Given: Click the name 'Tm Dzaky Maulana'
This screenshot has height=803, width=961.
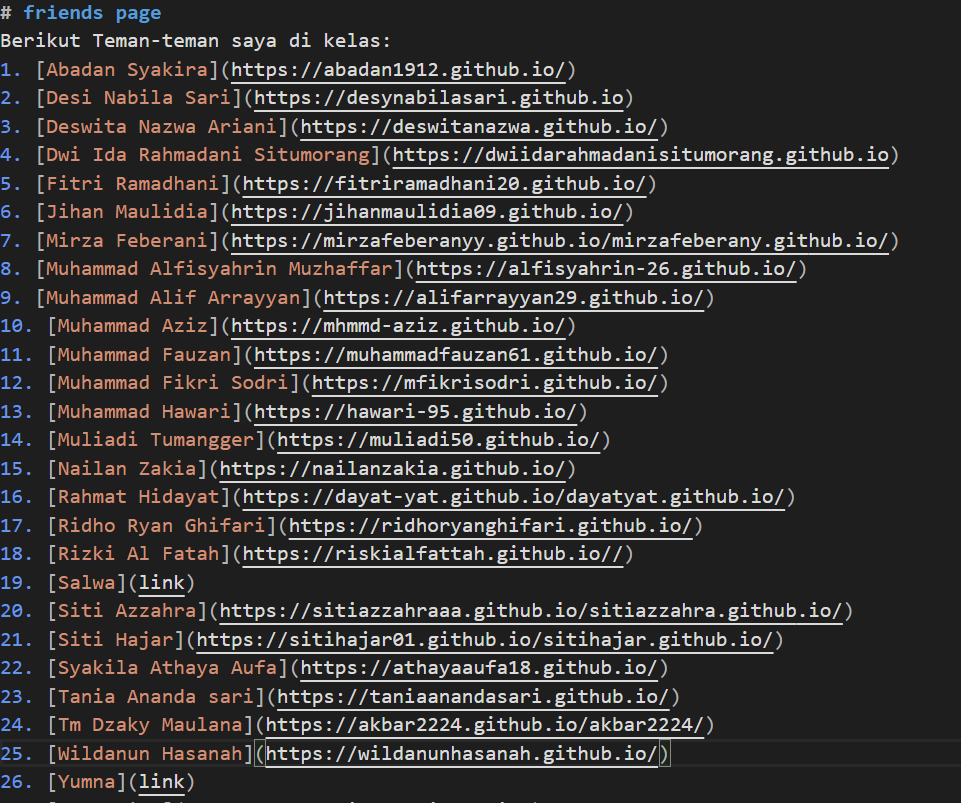Looking at the screenshot, I should click(x=150, y=725).
